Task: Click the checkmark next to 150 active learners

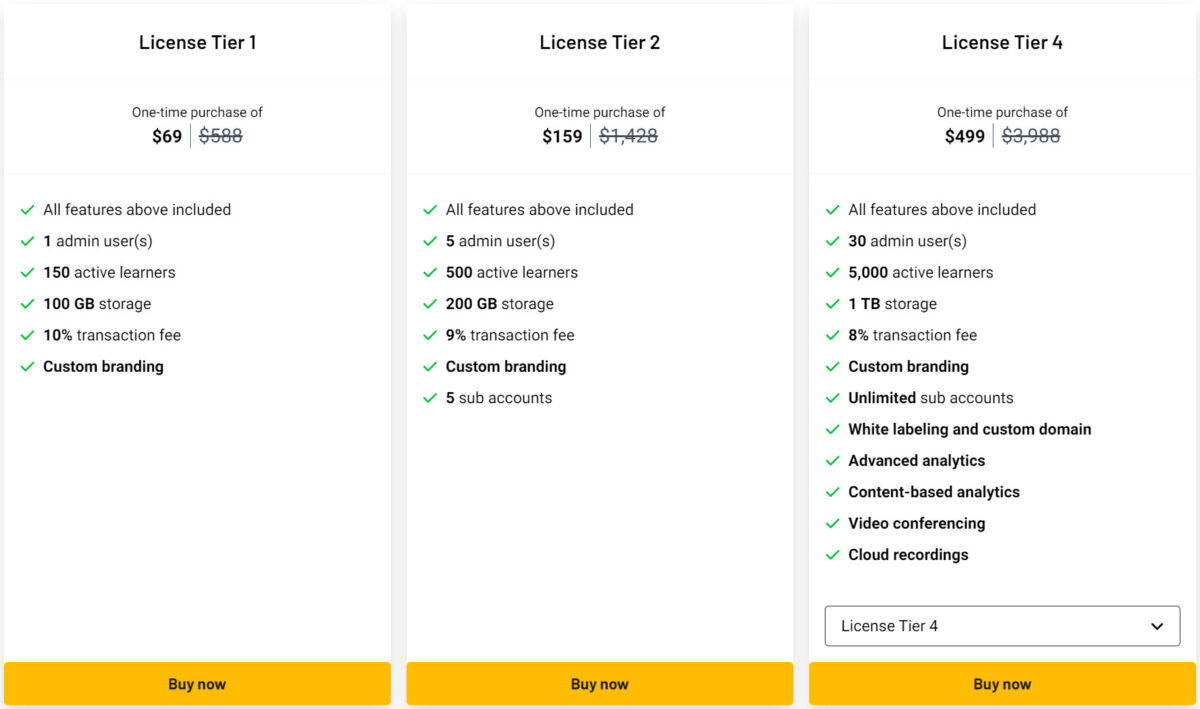Action: (x=27, y=272)
